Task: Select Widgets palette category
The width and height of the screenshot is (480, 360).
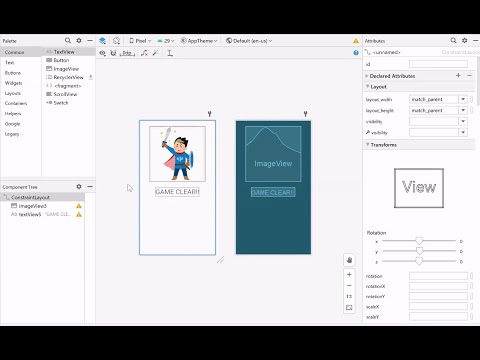Action: [13, 83]
